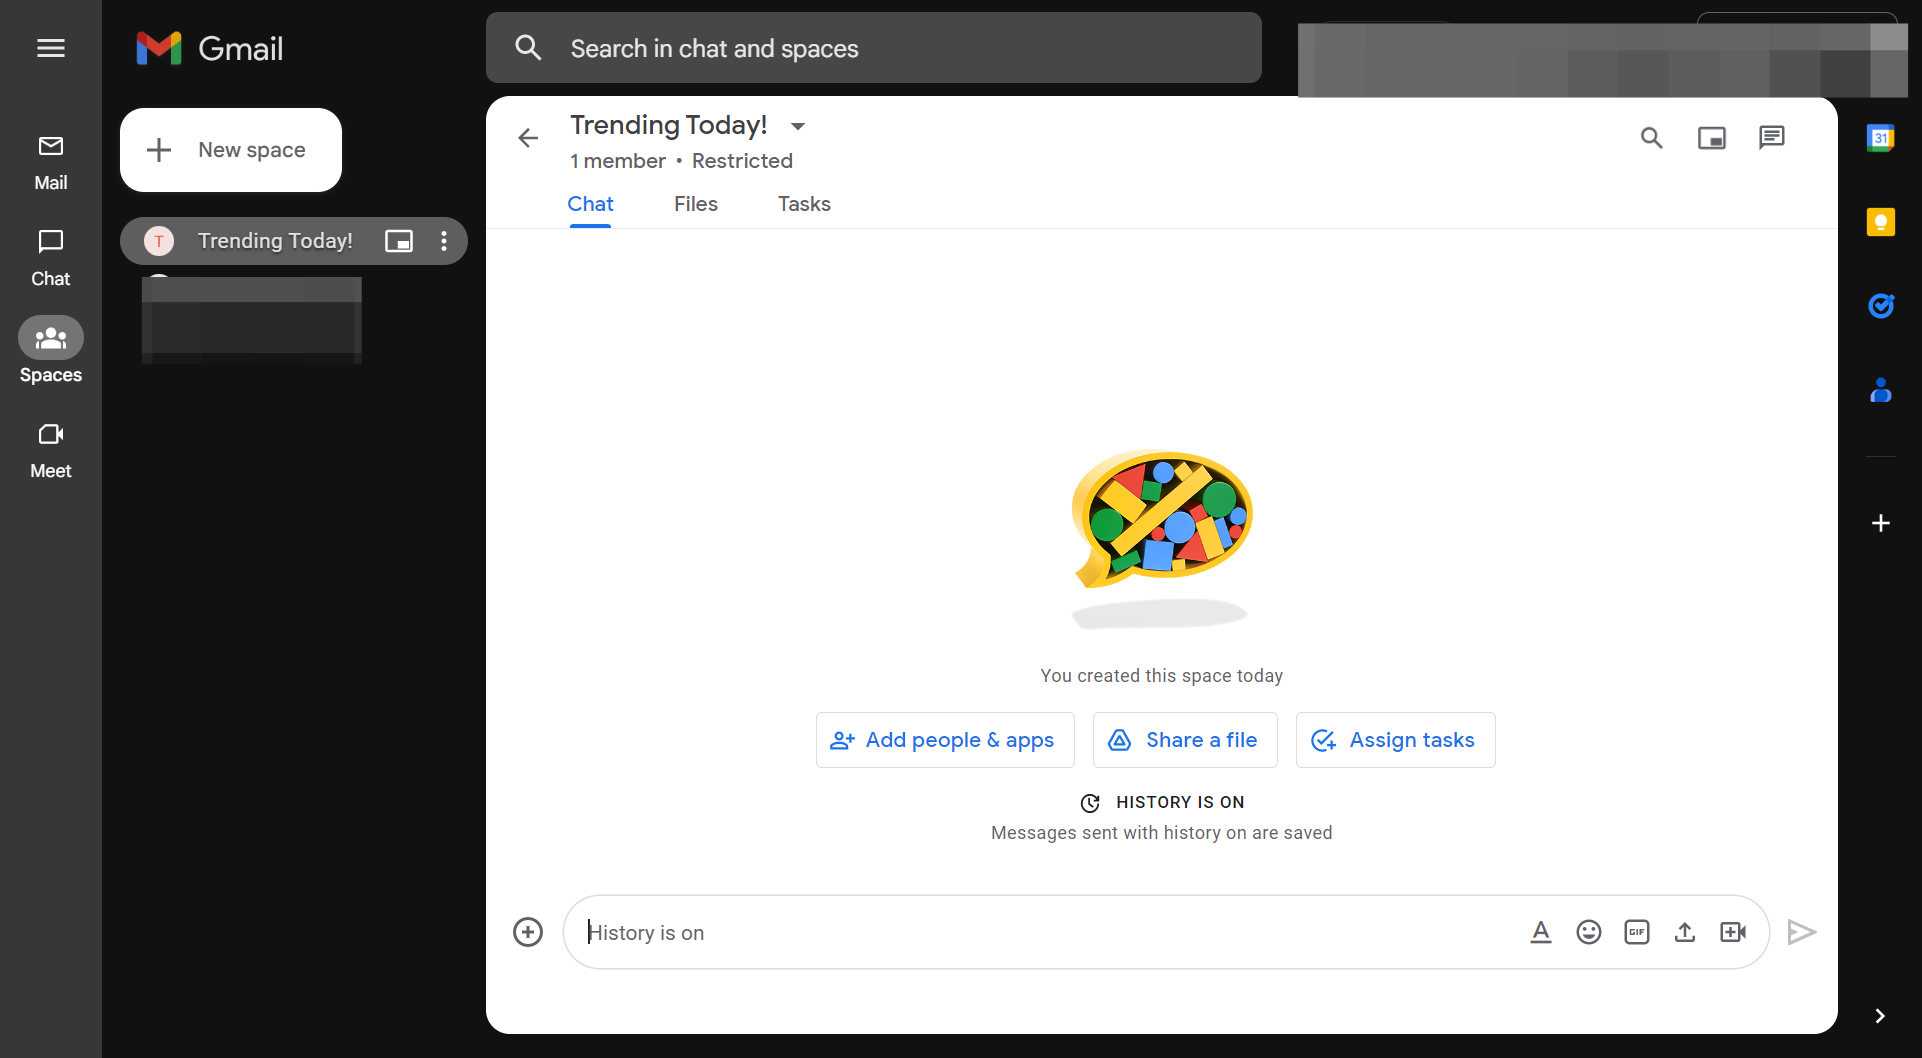Open more options for Trending Today! space
Viewport: 1922px width, 1058px height.
click(x=444, y=241)
